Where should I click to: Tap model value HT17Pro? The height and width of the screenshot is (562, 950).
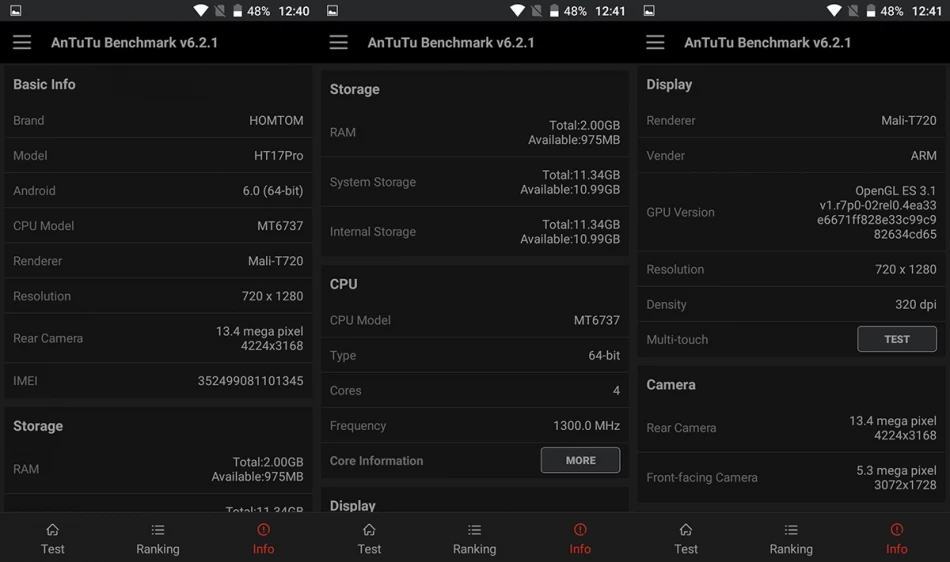[279, 156]
